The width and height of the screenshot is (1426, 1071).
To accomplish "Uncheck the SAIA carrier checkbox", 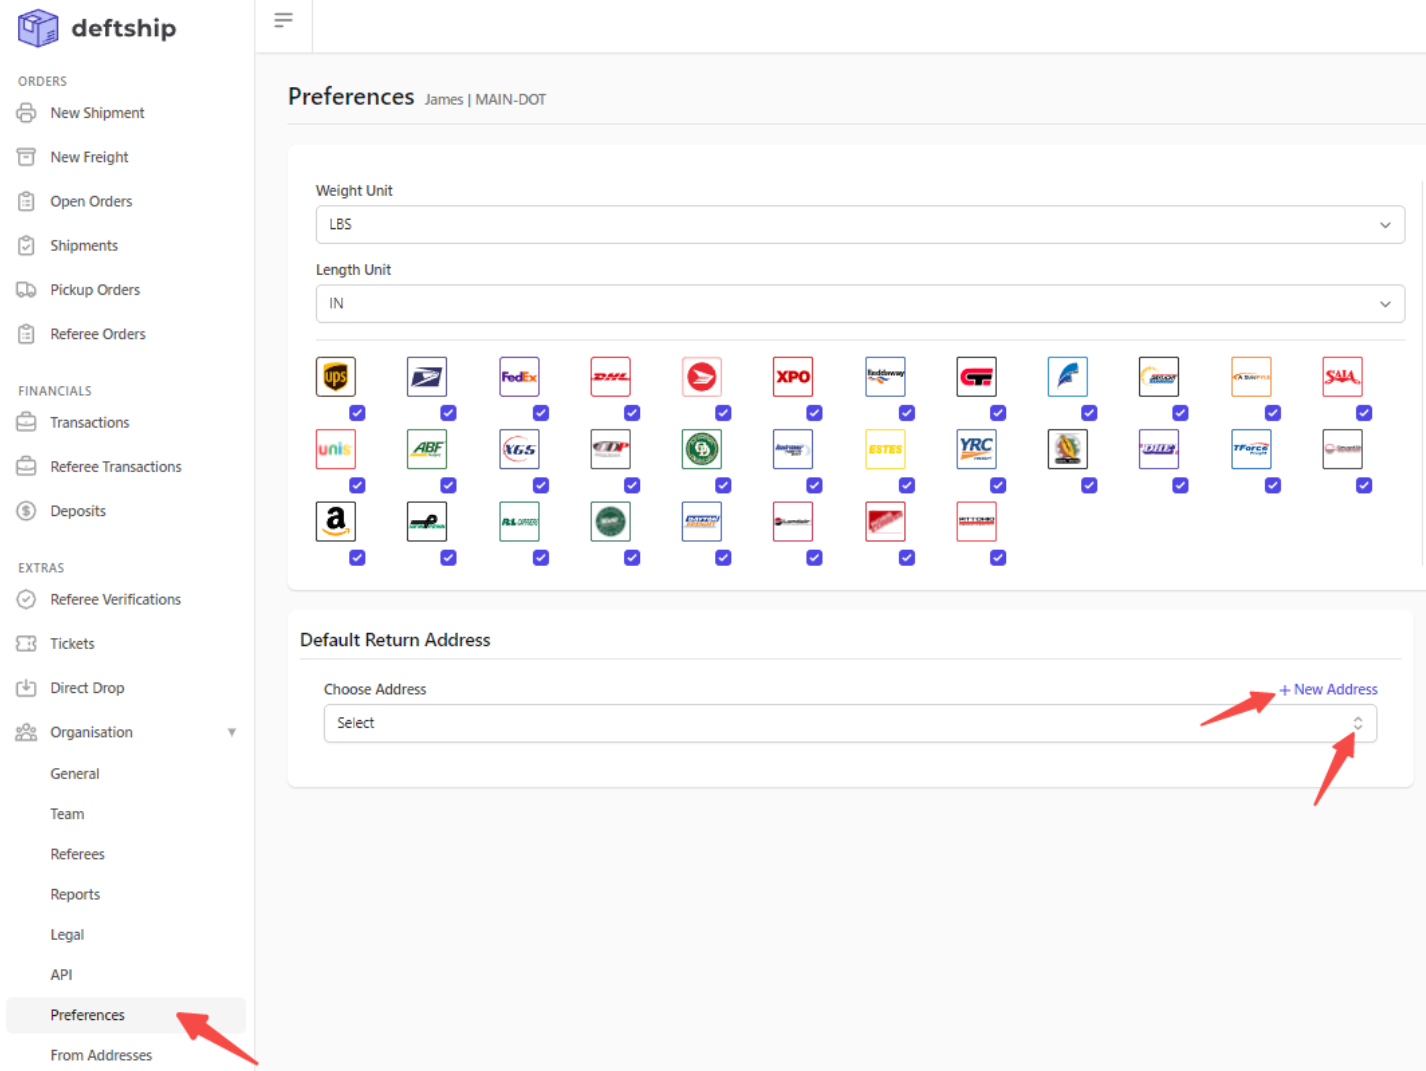I will tap(1364, 413).
